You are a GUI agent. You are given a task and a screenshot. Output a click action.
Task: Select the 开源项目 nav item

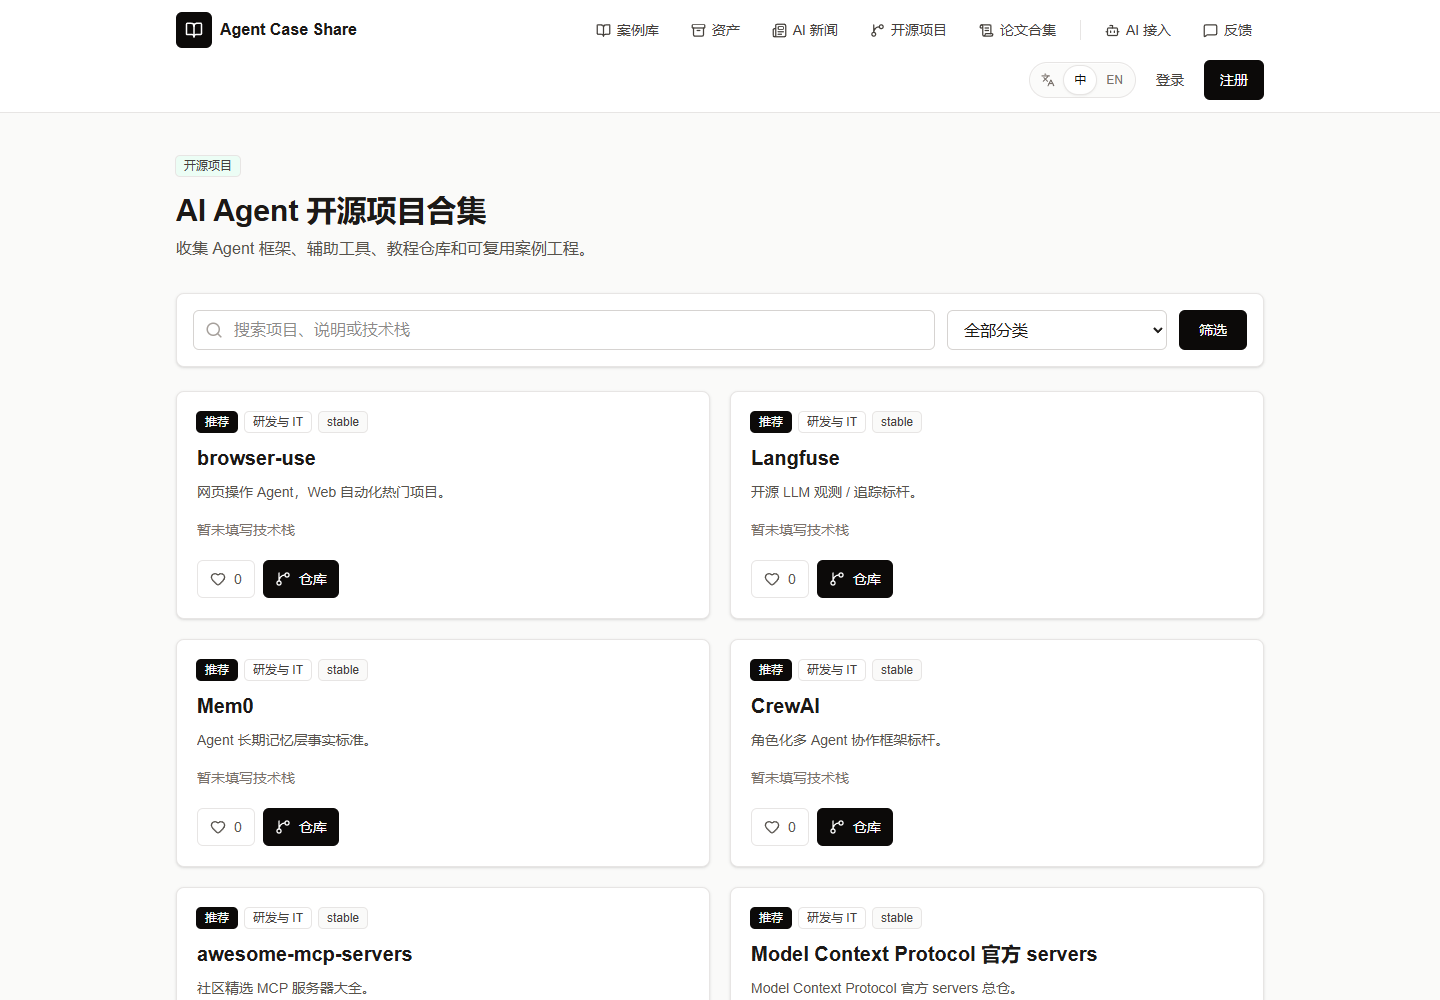pyautogui.click(x=908, y=30)
